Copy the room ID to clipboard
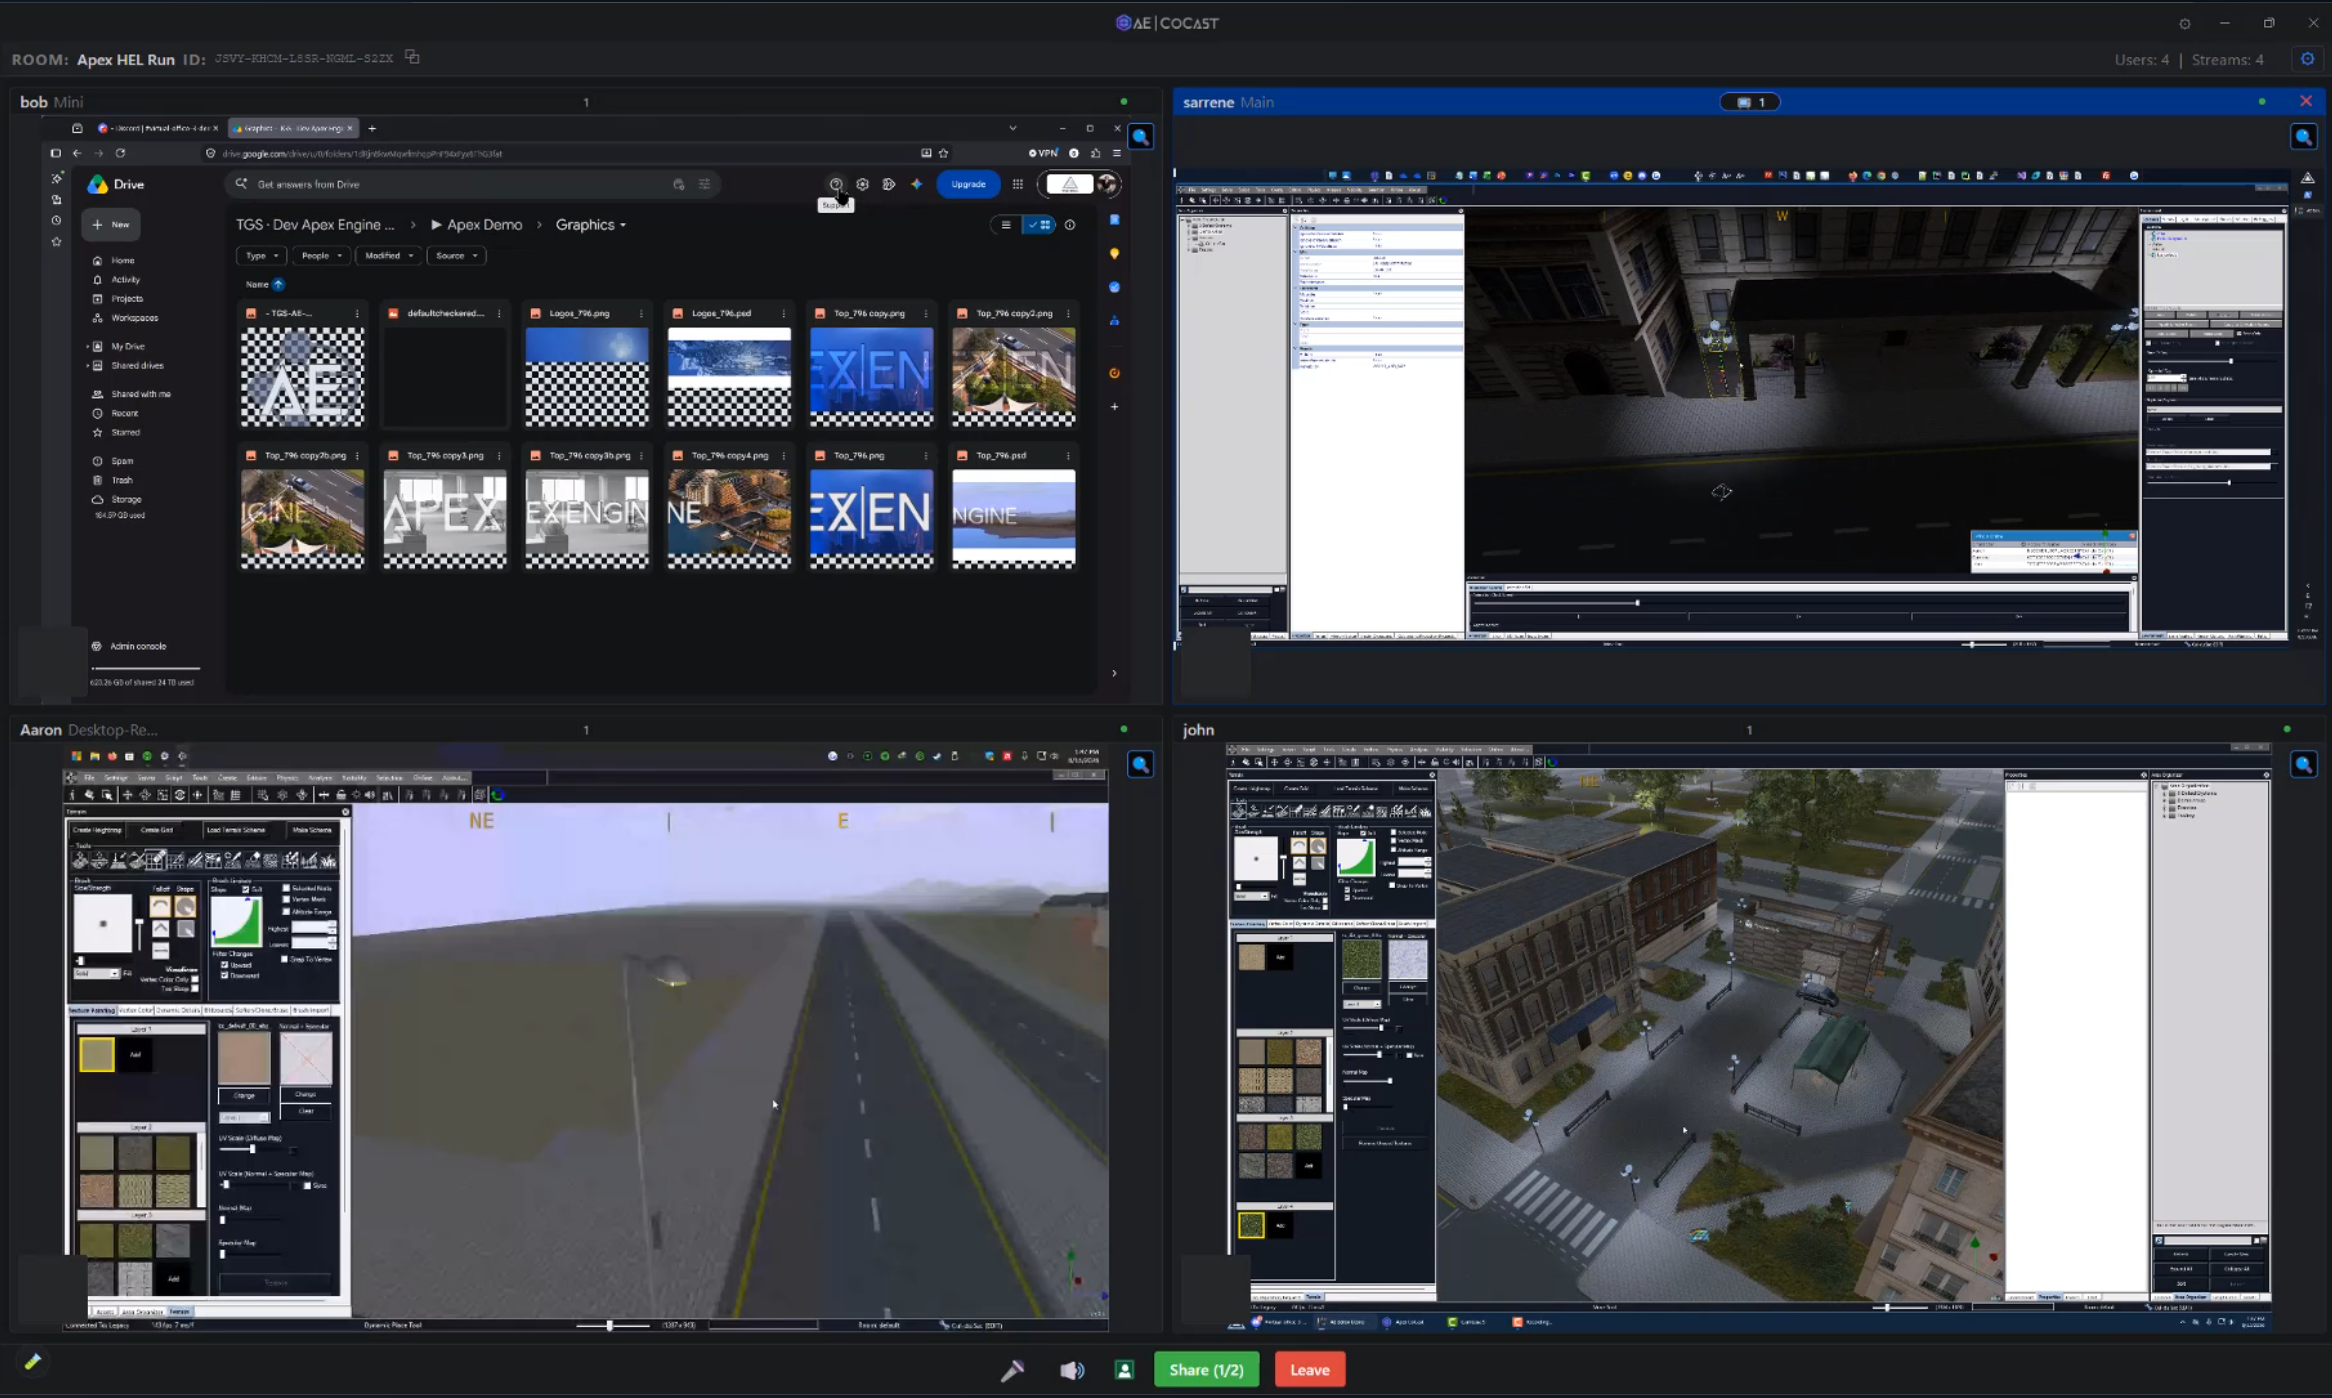 tap(412, 58)
